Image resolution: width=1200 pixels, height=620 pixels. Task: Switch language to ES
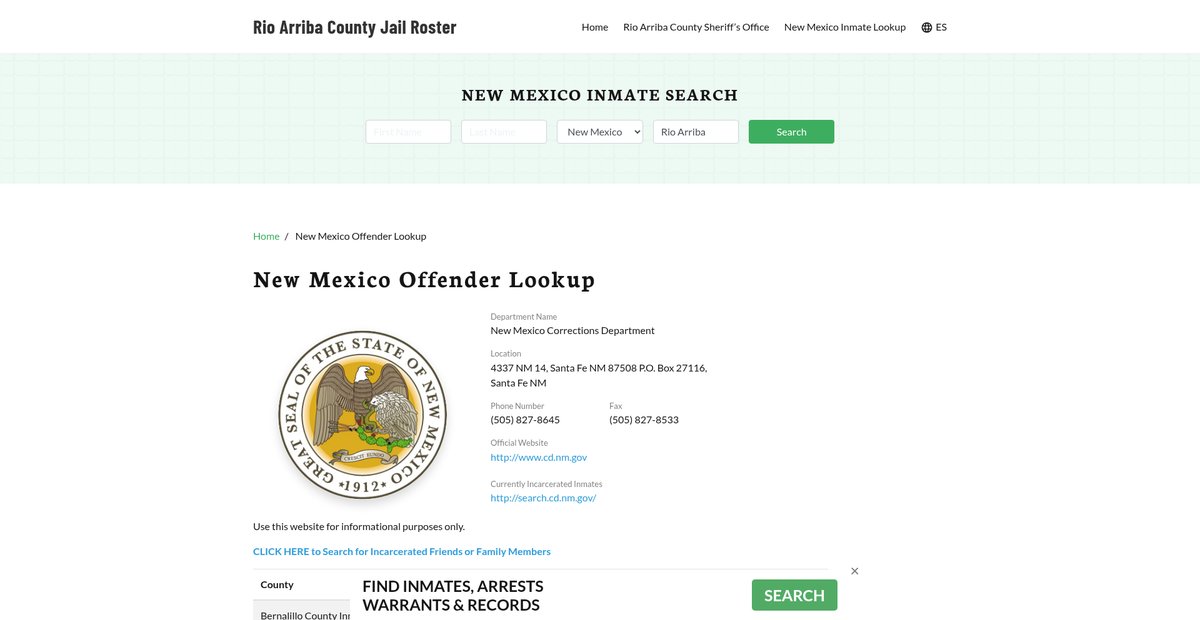click(x=941, y=27)
